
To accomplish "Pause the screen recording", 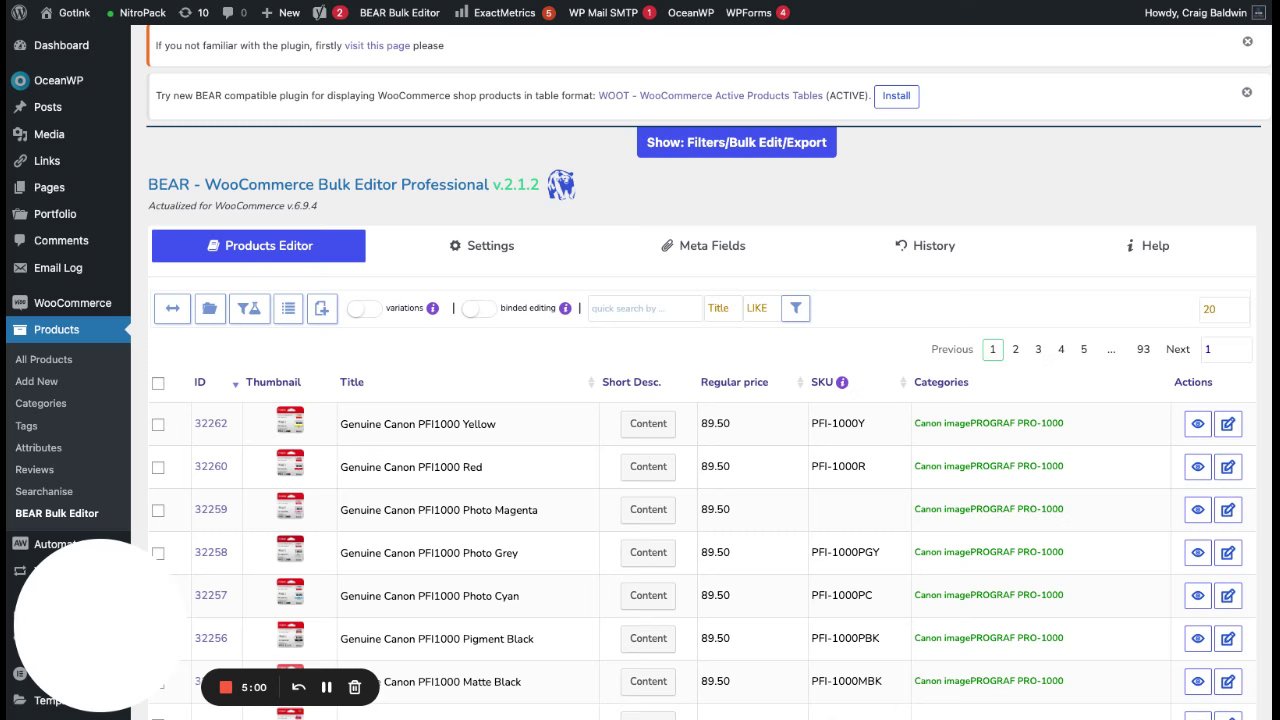I will click(x=326, y=687).
